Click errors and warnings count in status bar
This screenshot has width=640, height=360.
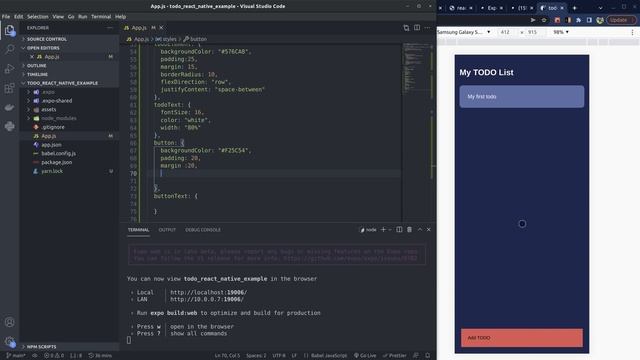tap(54, 356)
